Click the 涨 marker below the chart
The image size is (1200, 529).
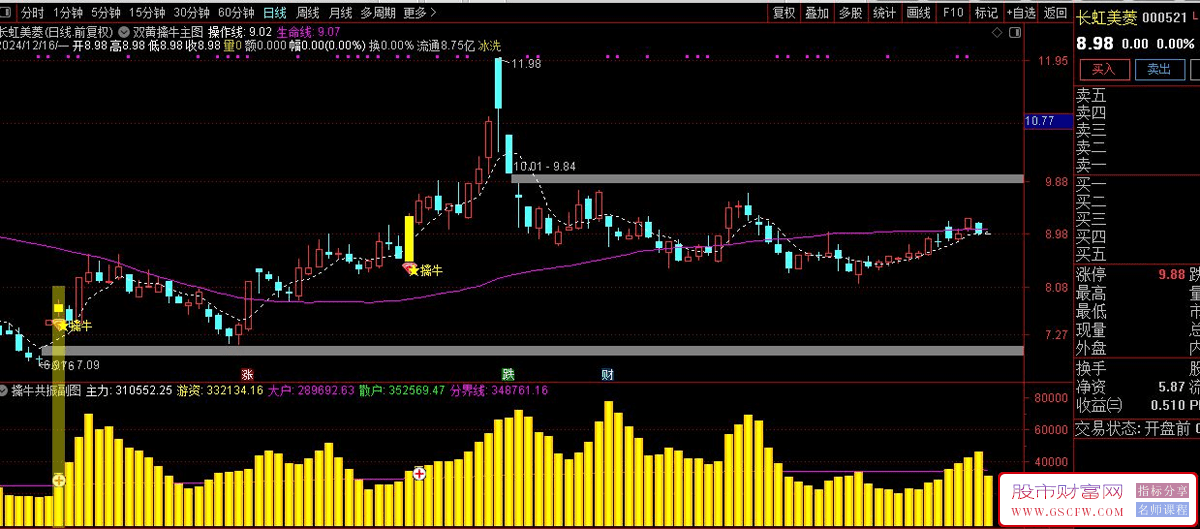247,373
